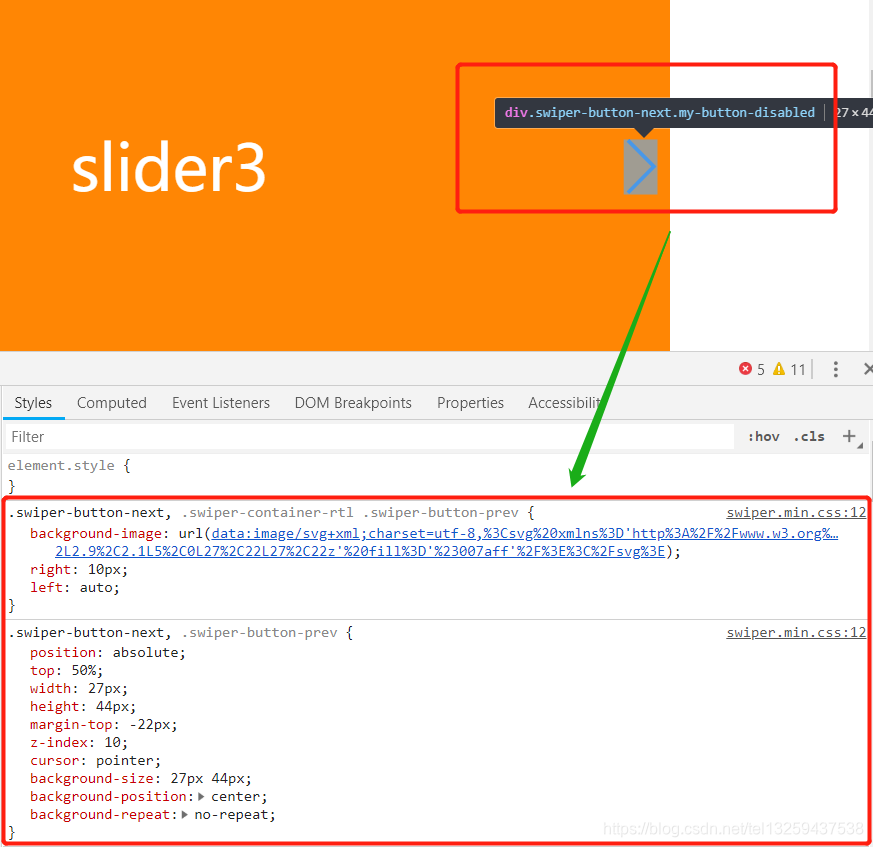The image size is (873, 847).
Task: Switch to the Computed tab
Action: point(112,403)
